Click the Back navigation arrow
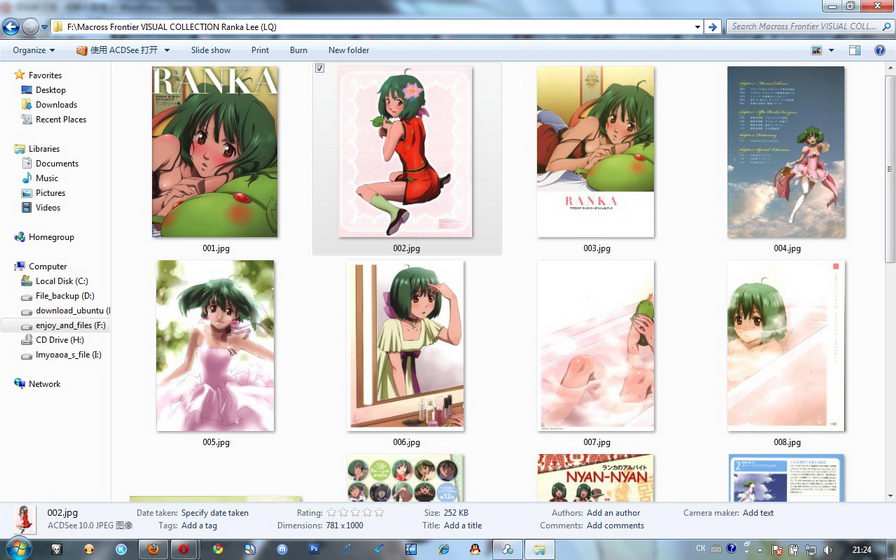Viewport: 896px width, 560px height. click(x=11, y=26)
